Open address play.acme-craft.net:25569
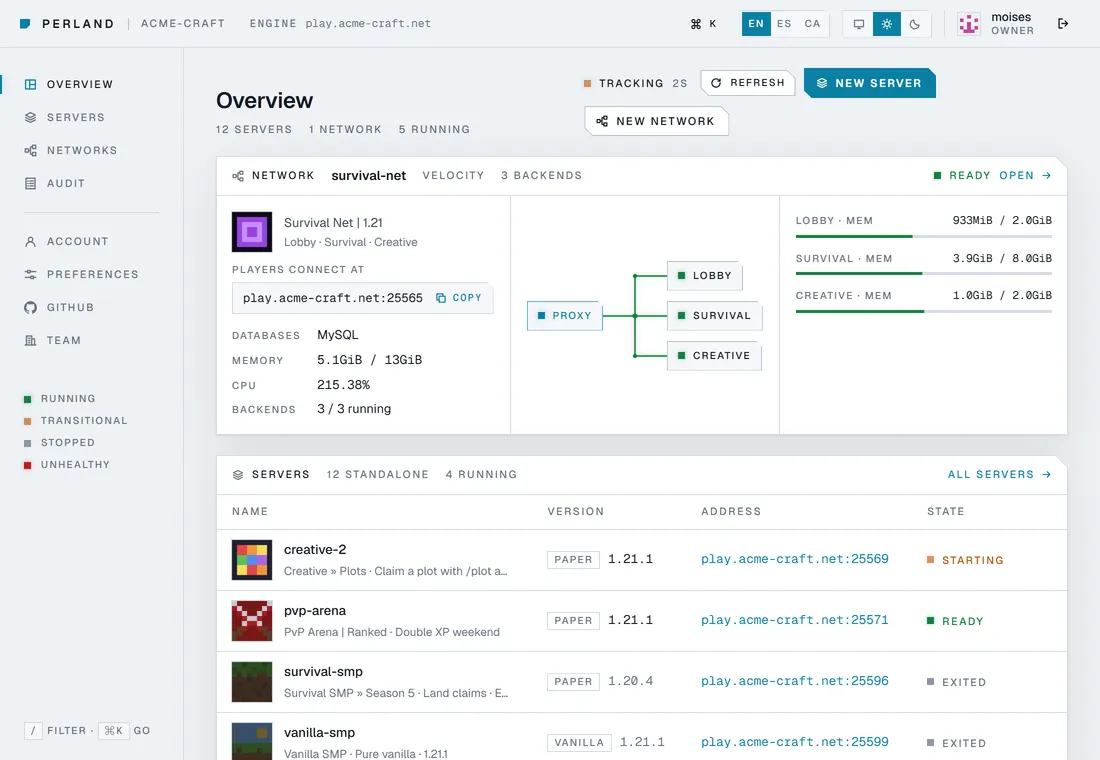The image size is (1100, 760). 795,559
